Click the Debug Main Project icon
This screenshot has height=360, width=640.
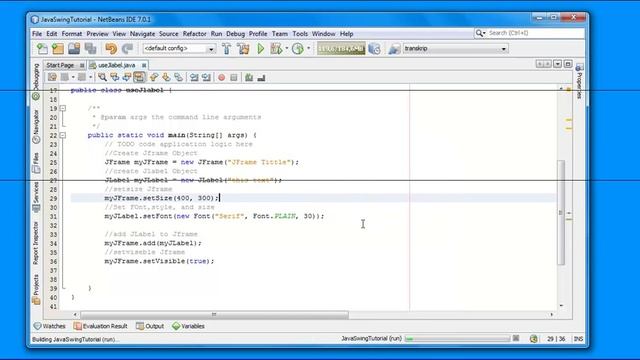[x=276, y=49]
